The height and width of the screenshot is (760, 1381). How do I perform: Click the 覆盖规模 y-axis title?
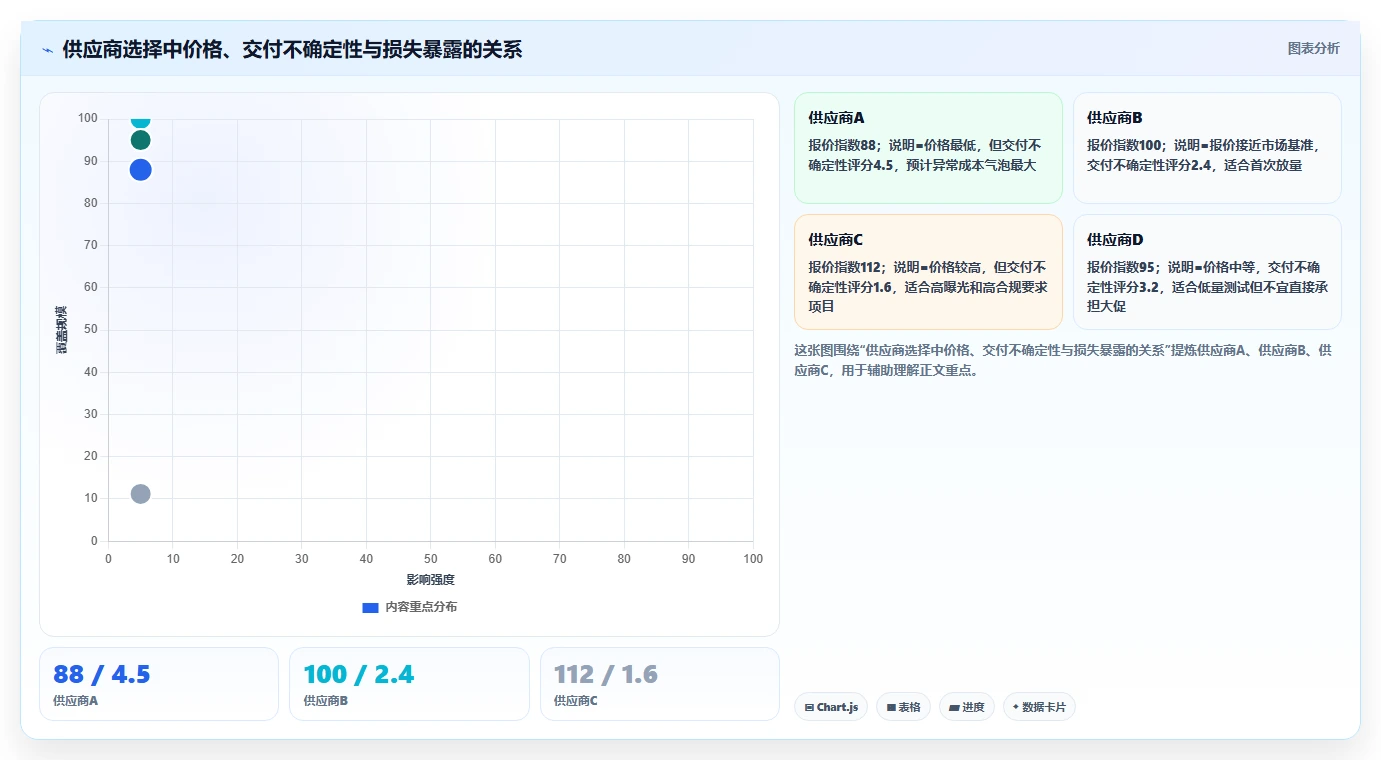[61, 330]
